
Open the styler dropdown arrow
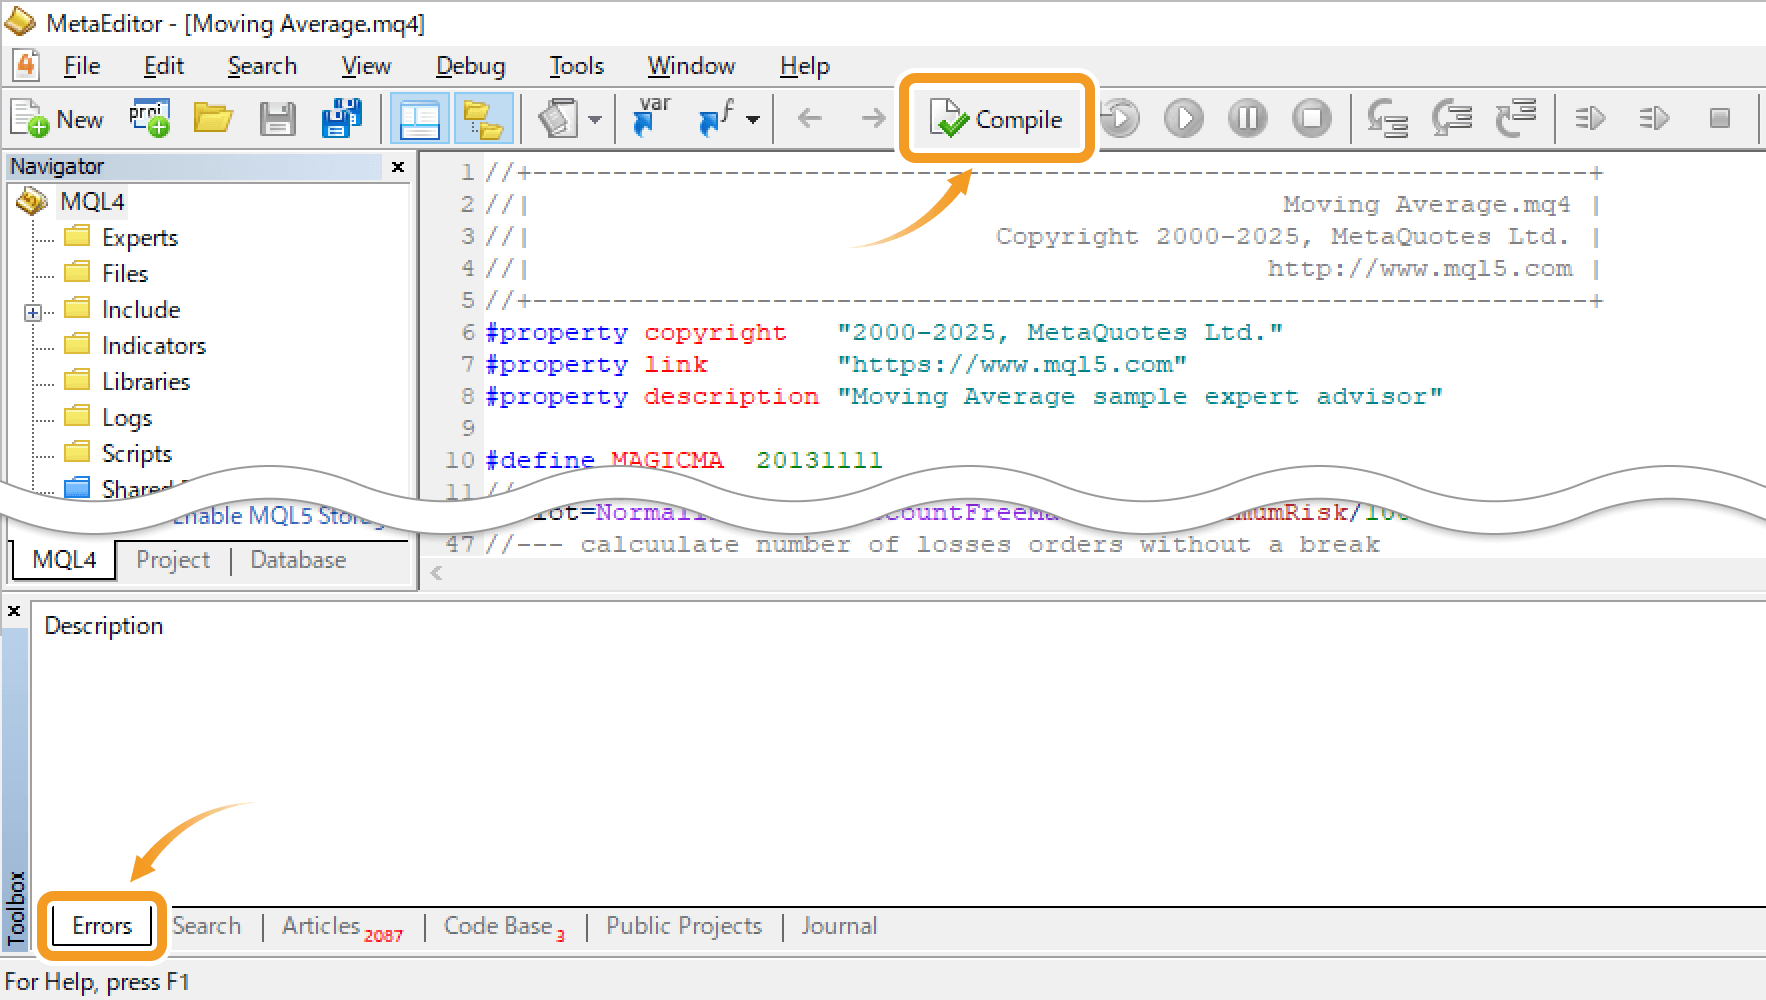(x=595, y=120)
